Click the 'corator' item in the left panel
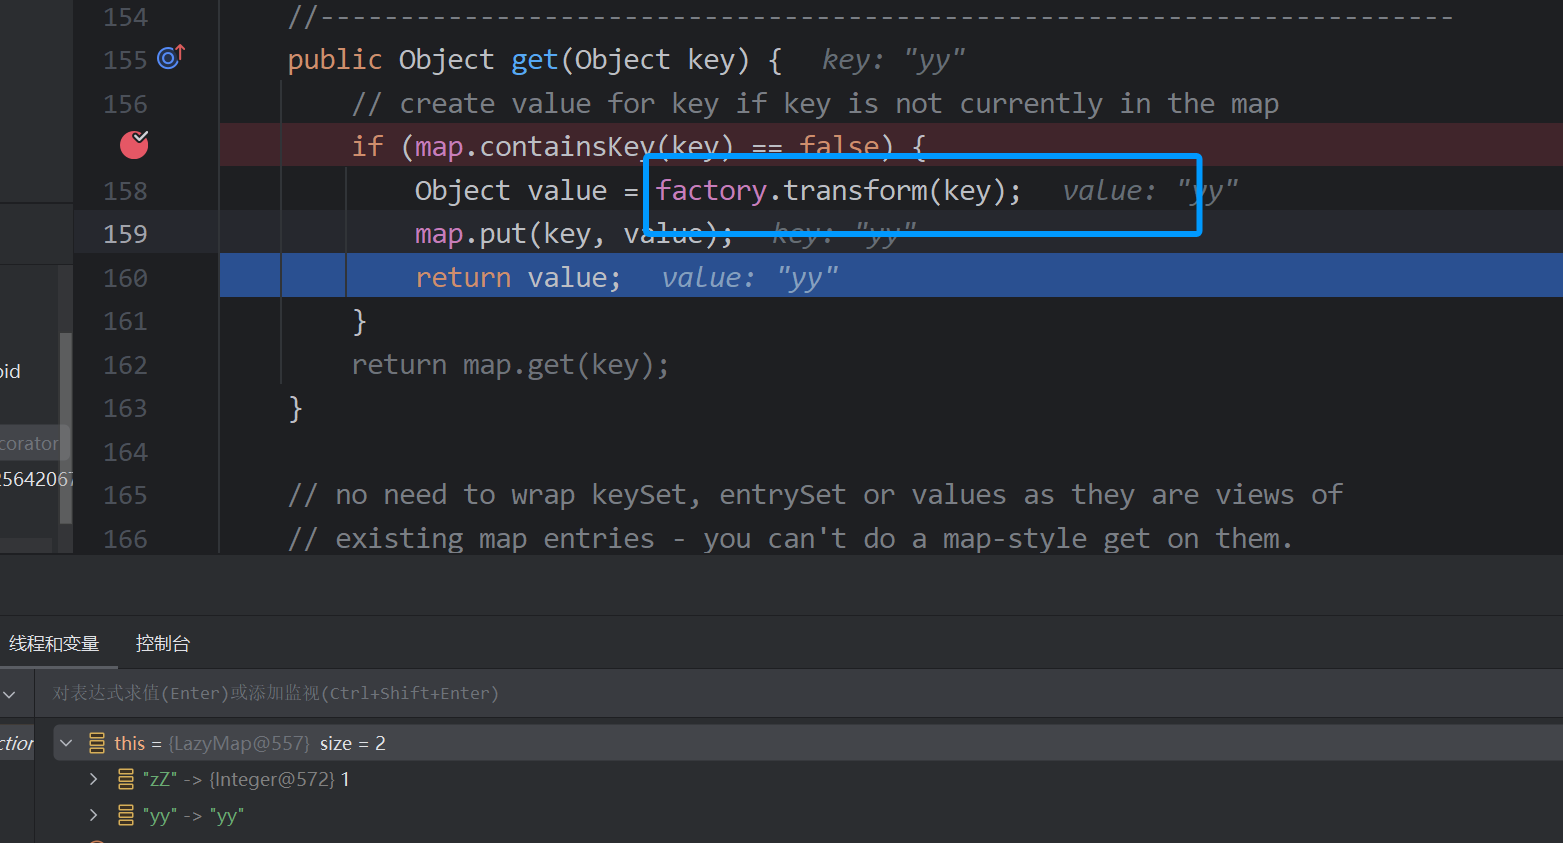 [x=30, y=443]
